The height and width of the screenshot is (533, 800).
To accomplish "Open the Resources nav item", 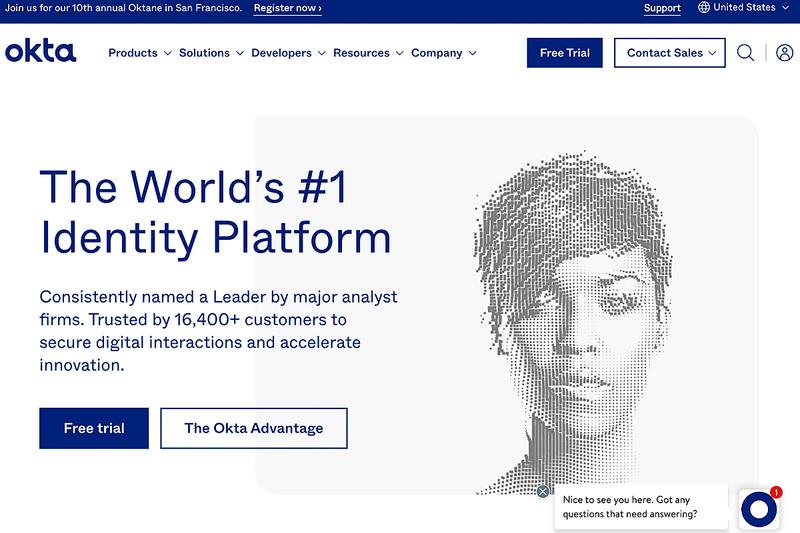I will click(x=361, y=53).
